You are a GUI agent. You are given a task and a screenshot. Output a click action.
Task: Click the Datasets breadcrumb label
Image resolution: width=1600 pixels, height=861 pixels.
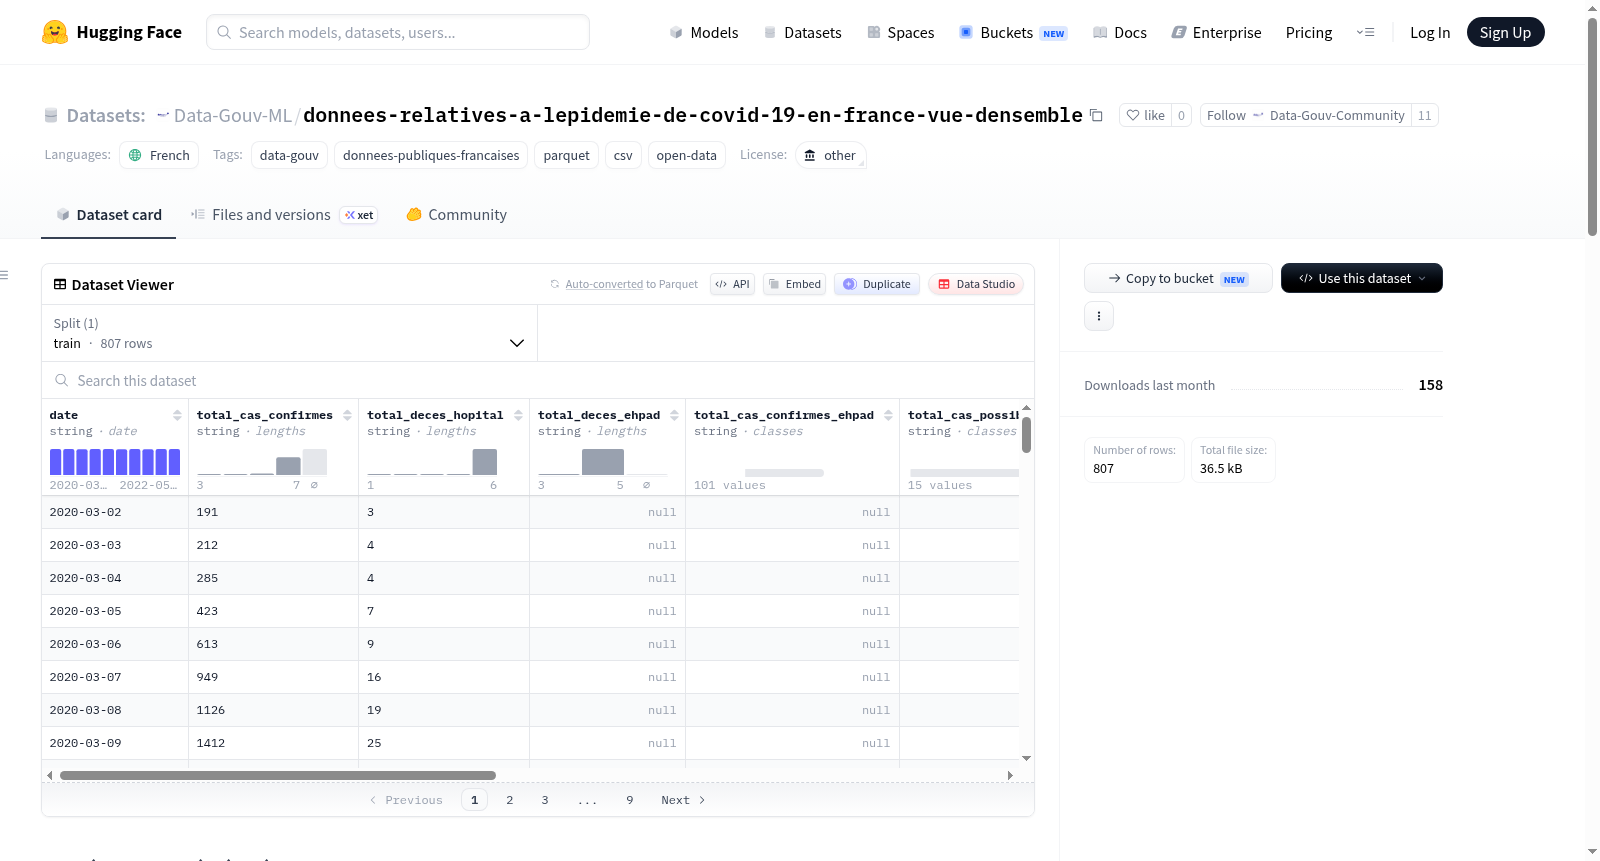pos(106,115)
